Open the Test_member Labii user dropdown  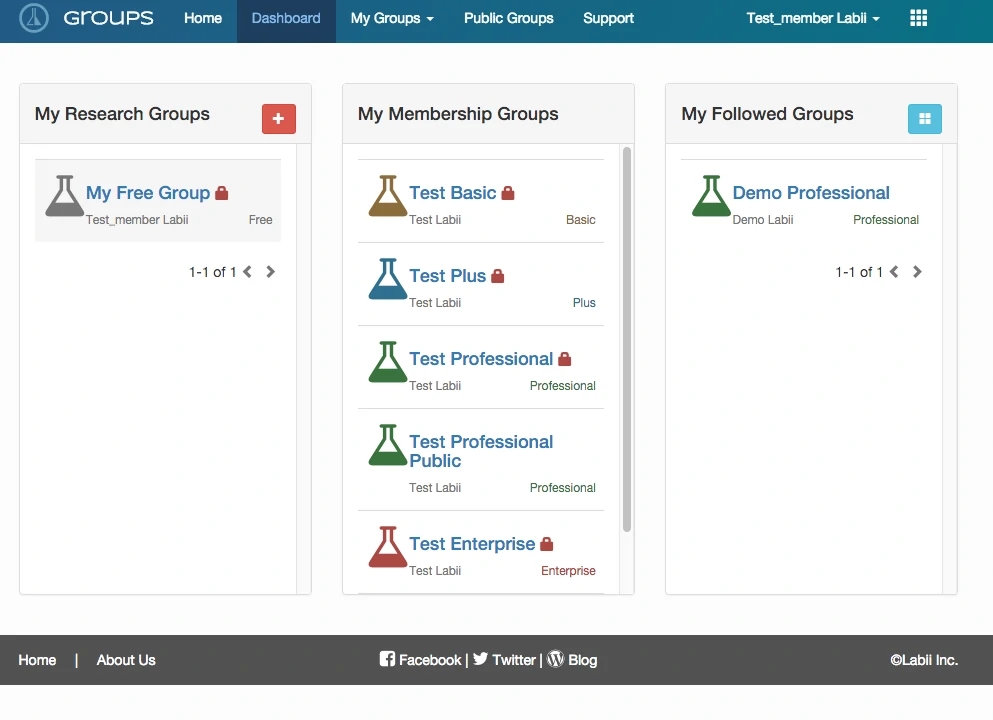(x=813, y=18)
